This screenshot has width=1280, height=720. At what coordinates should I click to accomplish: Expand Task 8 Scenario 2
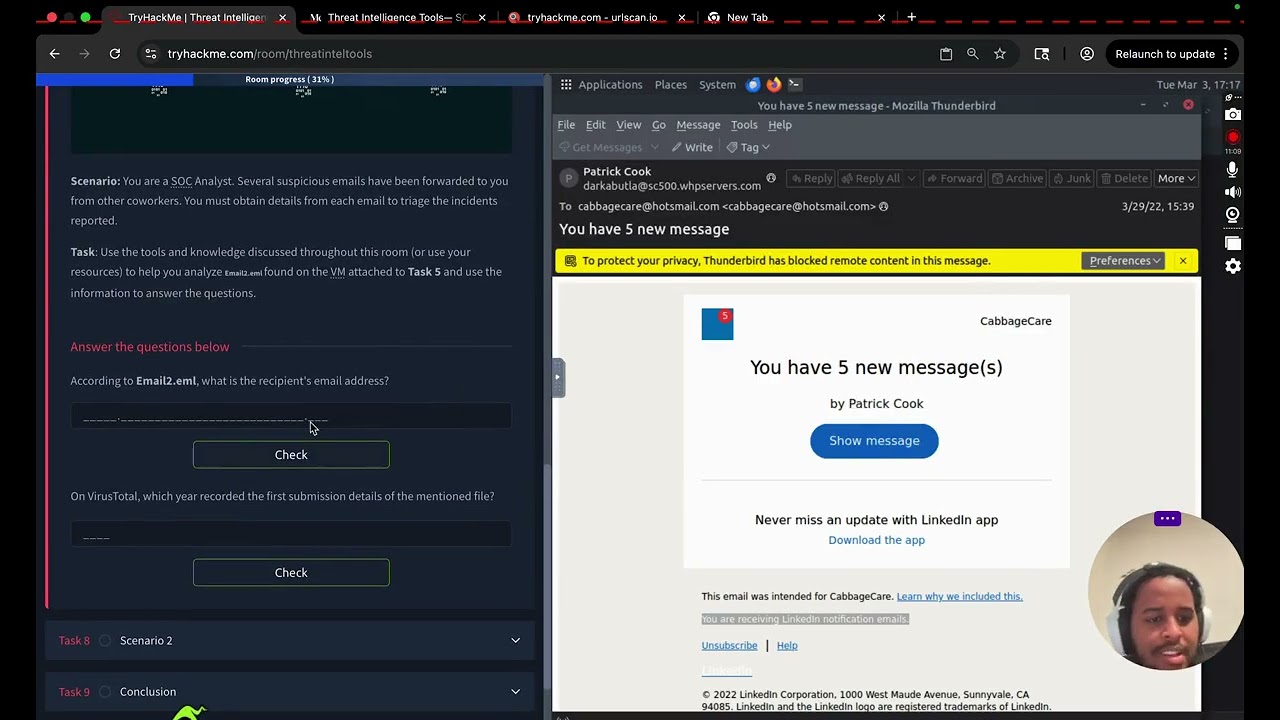290,640
